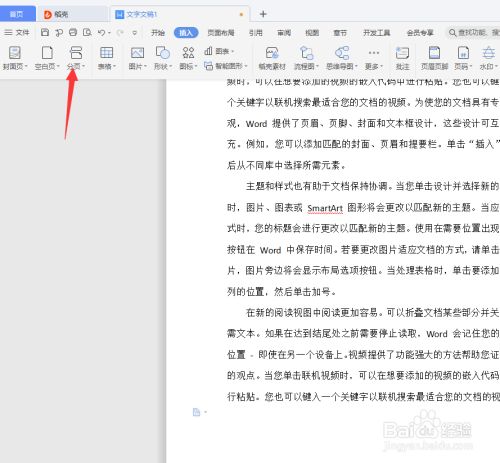Viewport: 500px width, 463px height.
Task: Click the 查找功能 search field
Action: (473, 32)
